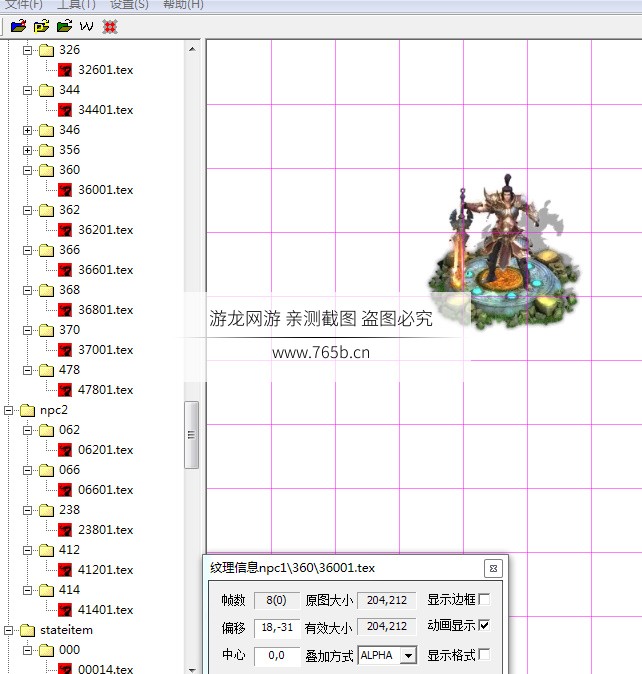Screen dimensions: 642x674
Task: Open the 帮助(H) menu
Action: click(x=183, y=5)
